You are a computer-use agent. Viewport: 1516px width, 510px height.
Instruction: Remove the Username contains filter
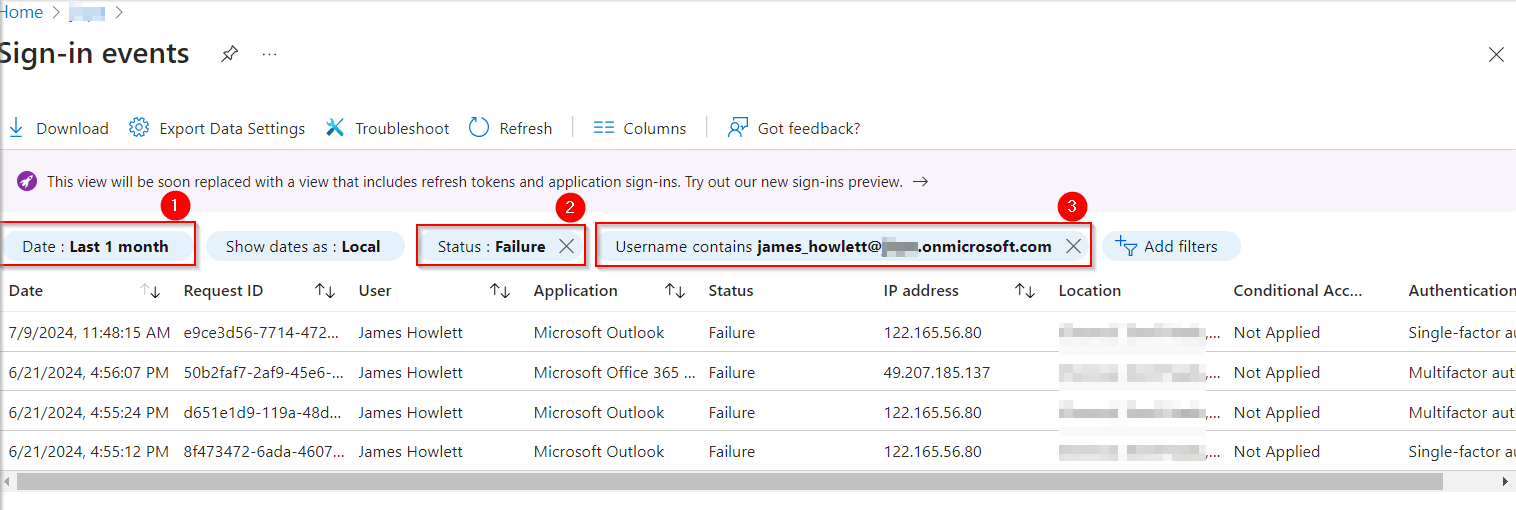pyautogui.click(x=1073, y=246)
